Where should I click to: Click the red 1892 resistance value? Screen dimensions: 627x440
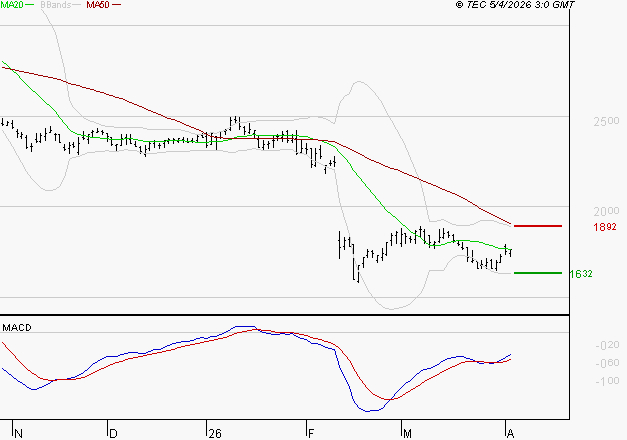tap(605, 227)
